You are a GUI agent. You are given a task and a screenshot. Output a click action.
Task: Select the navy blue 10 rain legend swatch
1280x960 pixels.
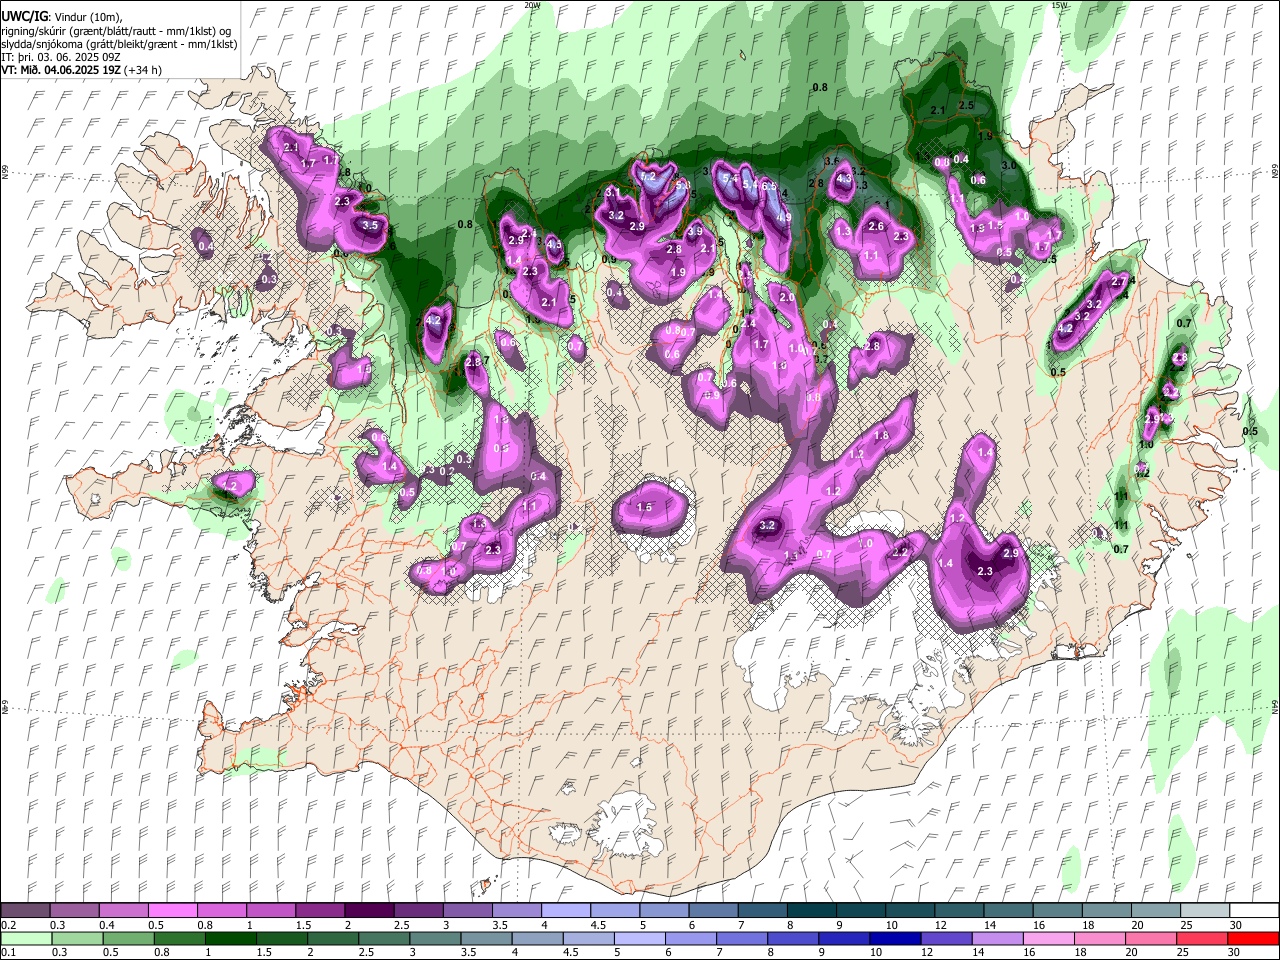(x=894, y=938)
